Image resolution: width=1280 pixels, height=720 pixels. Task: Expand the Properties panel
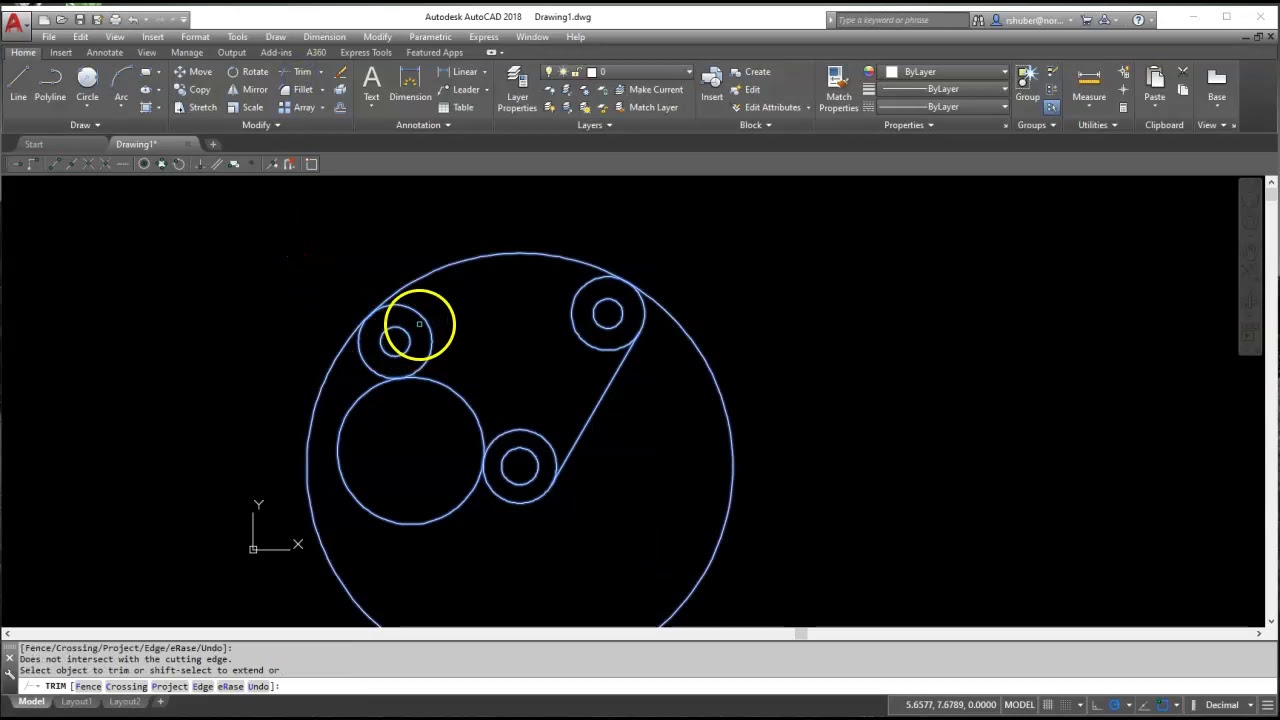click(x=909, y=125)
